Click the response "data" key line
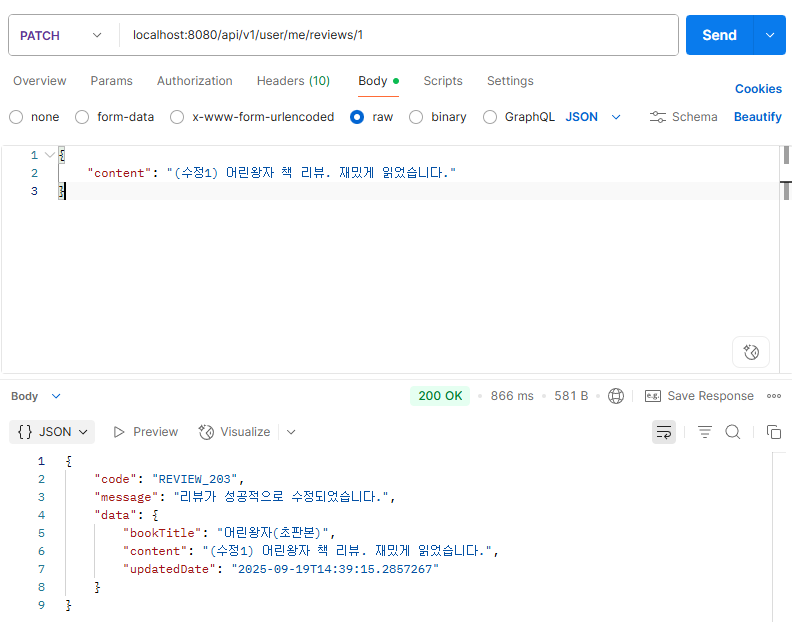Viewport: 792px width, 622px height. (126, 515)
